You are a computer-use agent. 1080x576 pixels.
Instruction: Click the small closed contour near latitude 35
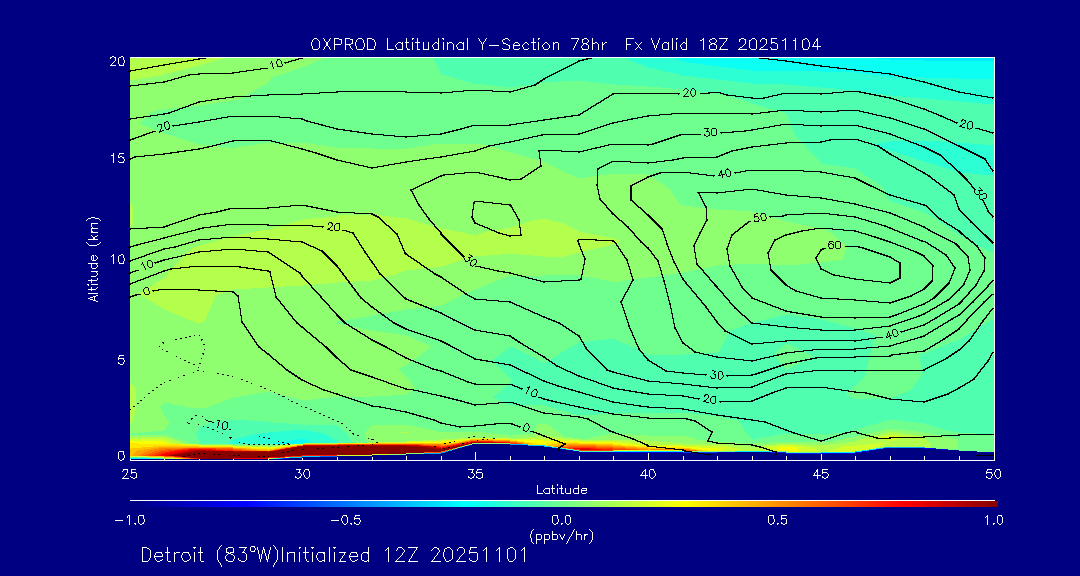497,217
